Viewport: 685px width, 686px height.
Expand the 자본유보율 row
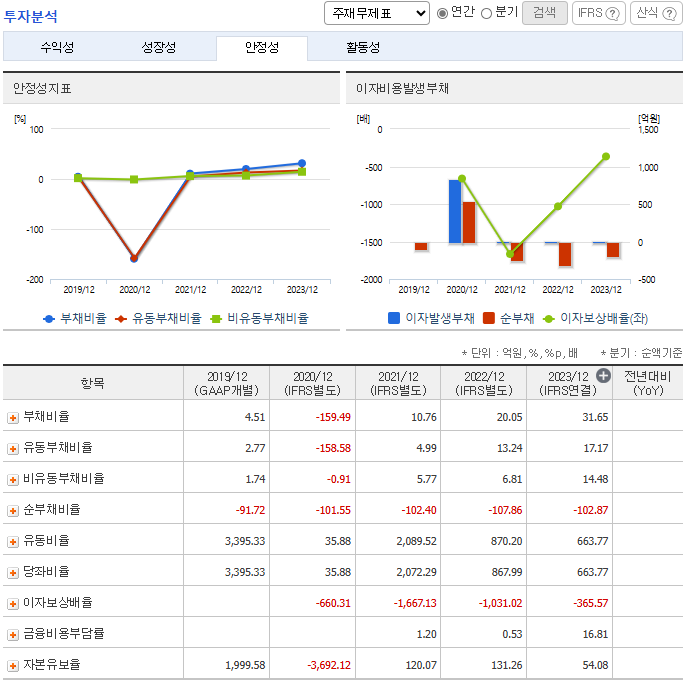(x=13, y=666)
